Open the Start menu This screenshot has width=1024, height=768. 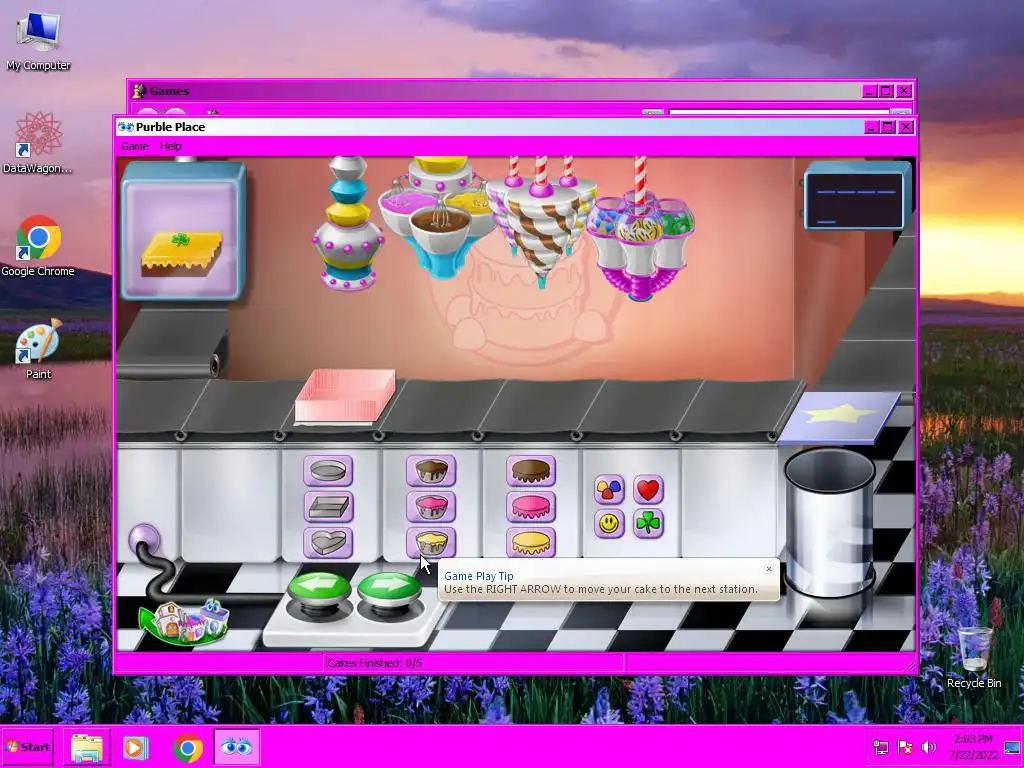pyautogui.click(x=28, y=746)
